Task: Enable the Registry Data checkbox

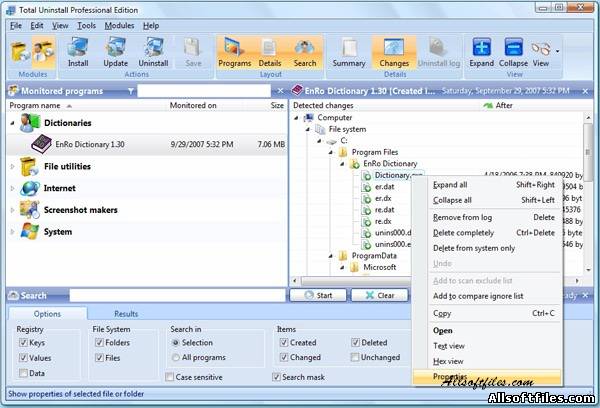Action: click(23, 373)
